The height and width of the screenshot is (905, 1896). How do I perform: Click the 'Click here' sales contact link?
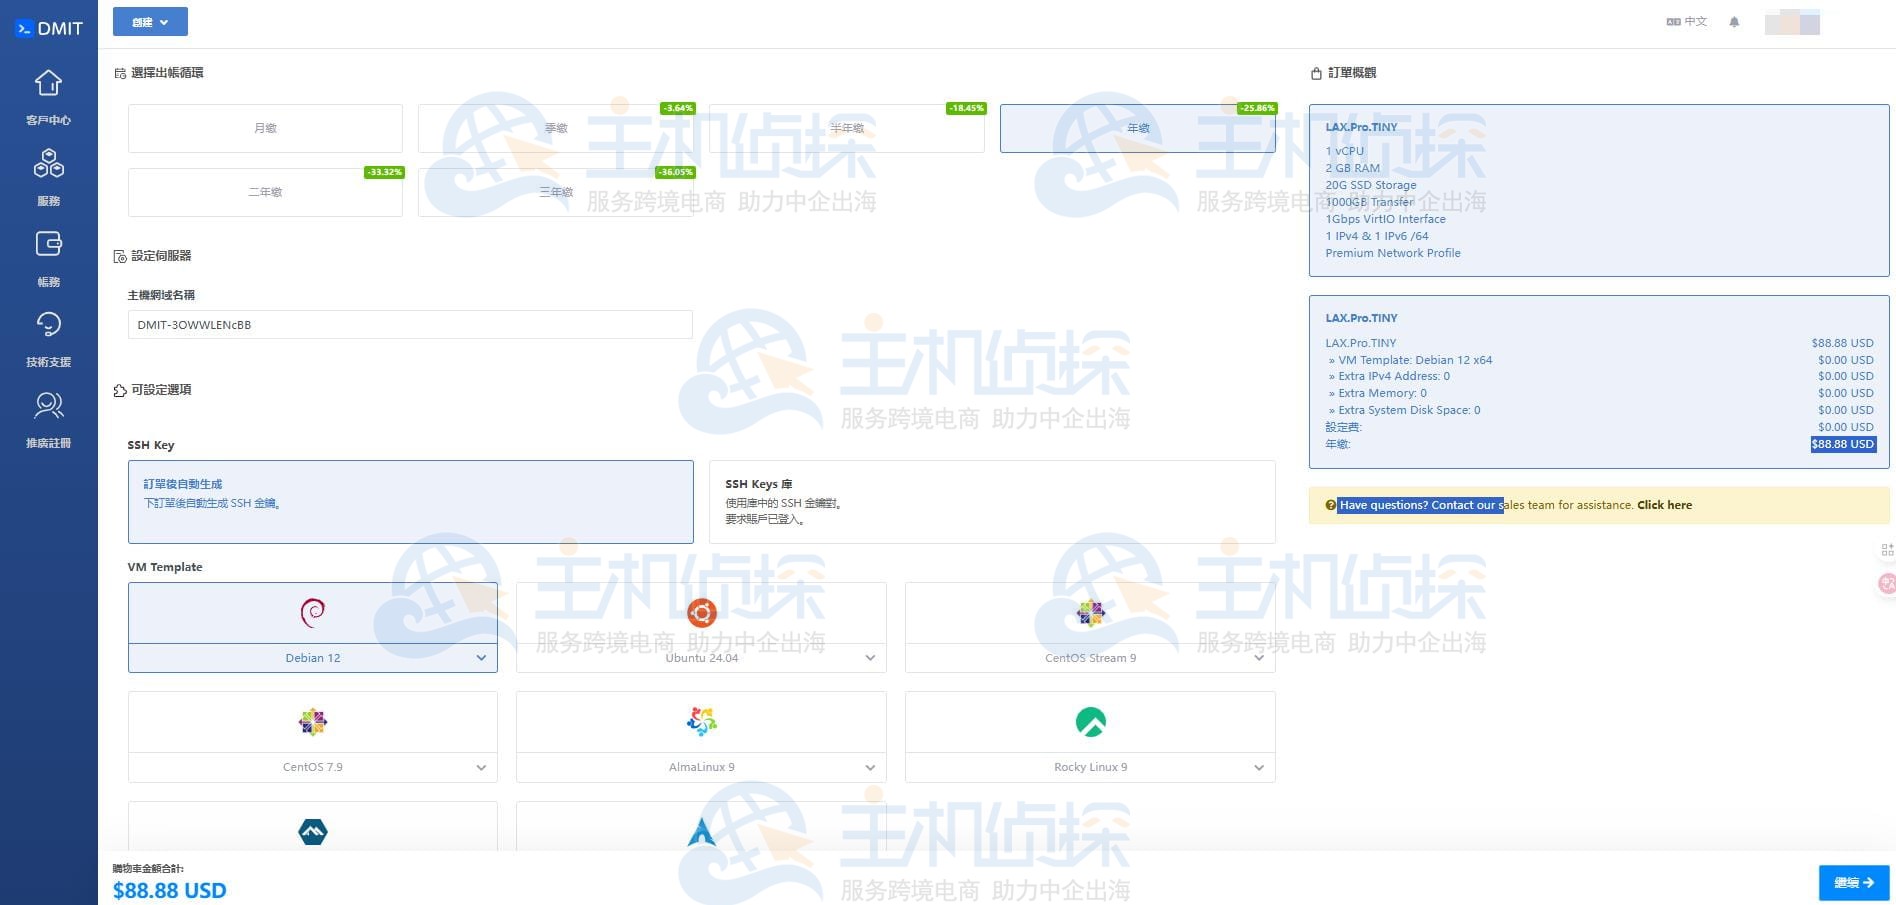1664,505
